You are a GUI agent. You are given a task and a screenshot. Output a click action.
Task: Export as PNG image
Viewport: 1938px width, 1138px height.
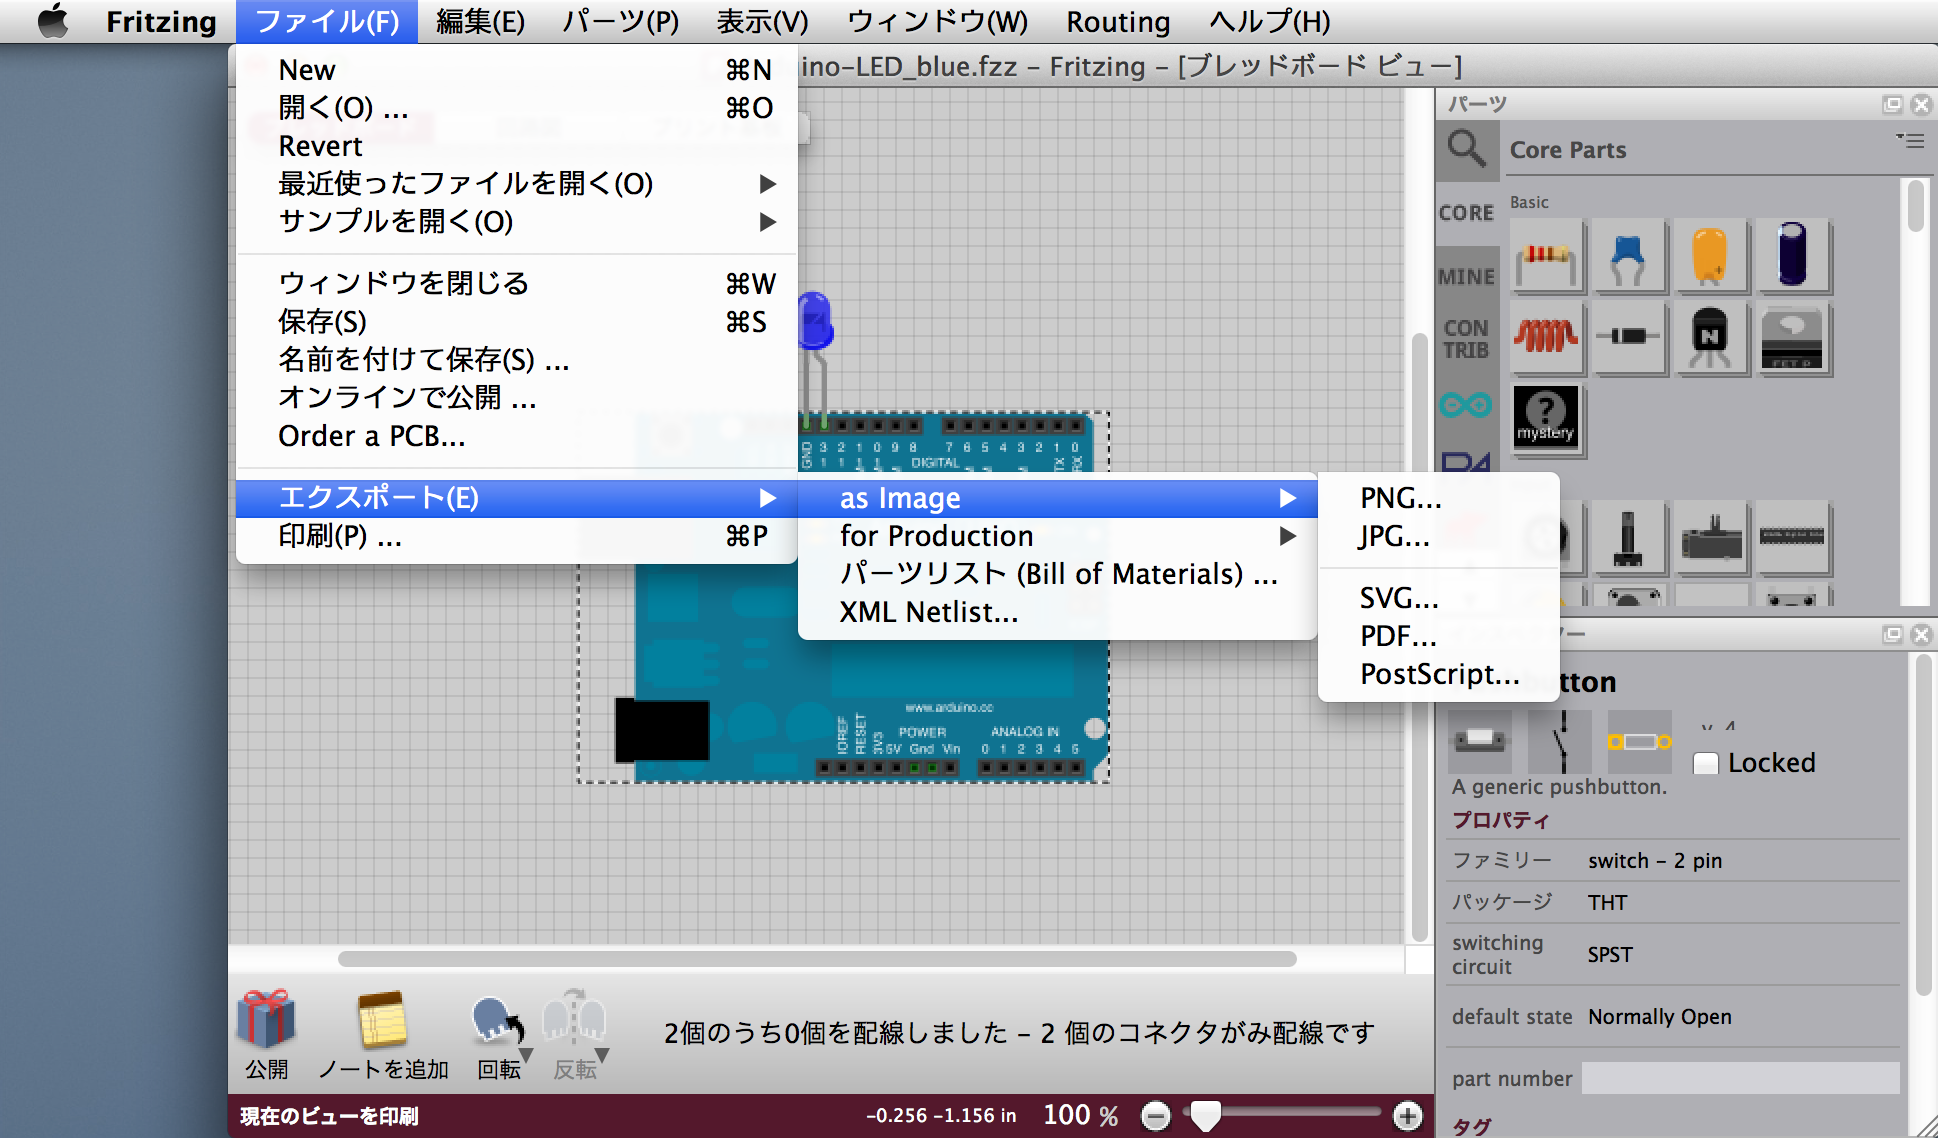click(x=1439, y=498)
